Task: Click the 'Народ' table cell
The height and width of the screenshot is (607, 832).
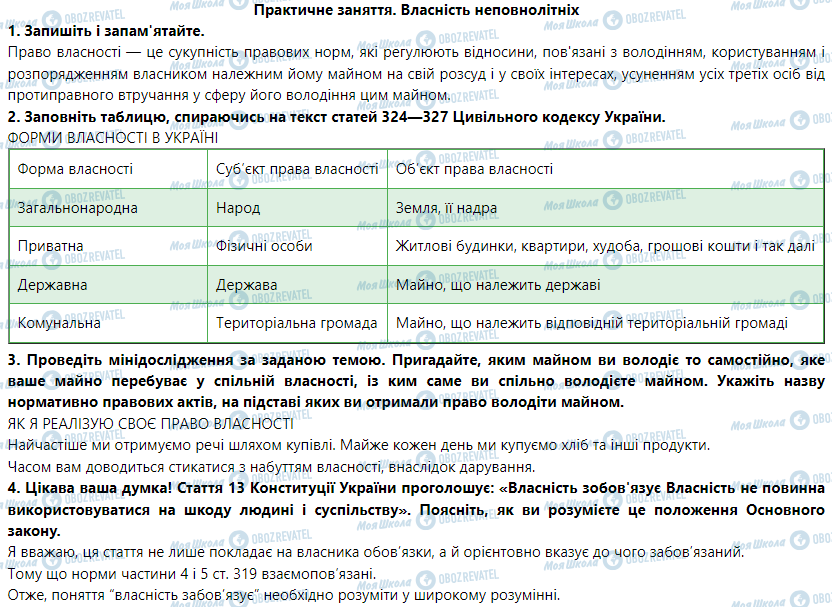Action: tap(238, 208)
